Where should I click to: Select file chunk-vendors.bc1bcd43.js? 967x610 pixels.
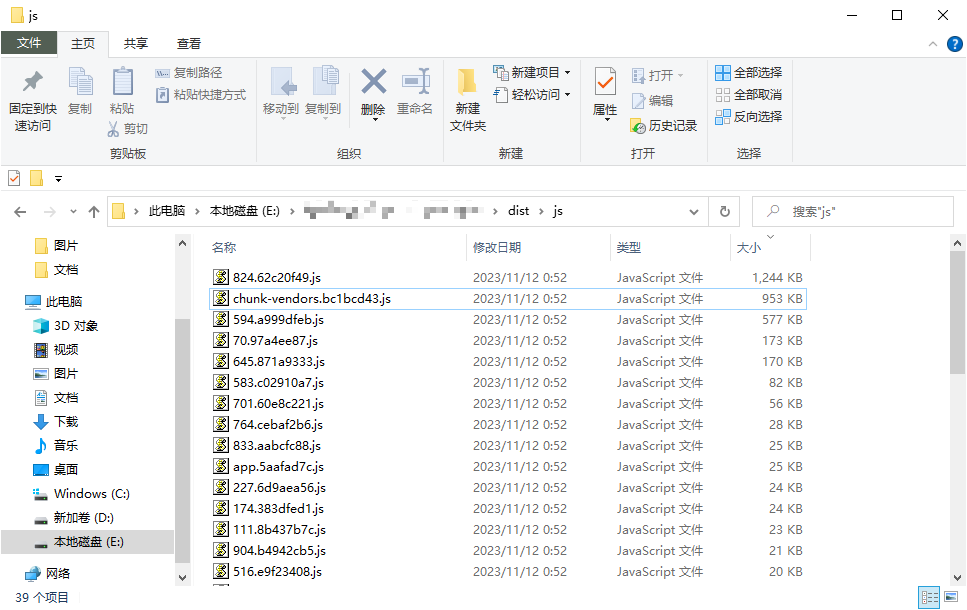click(x=311, y=298)
